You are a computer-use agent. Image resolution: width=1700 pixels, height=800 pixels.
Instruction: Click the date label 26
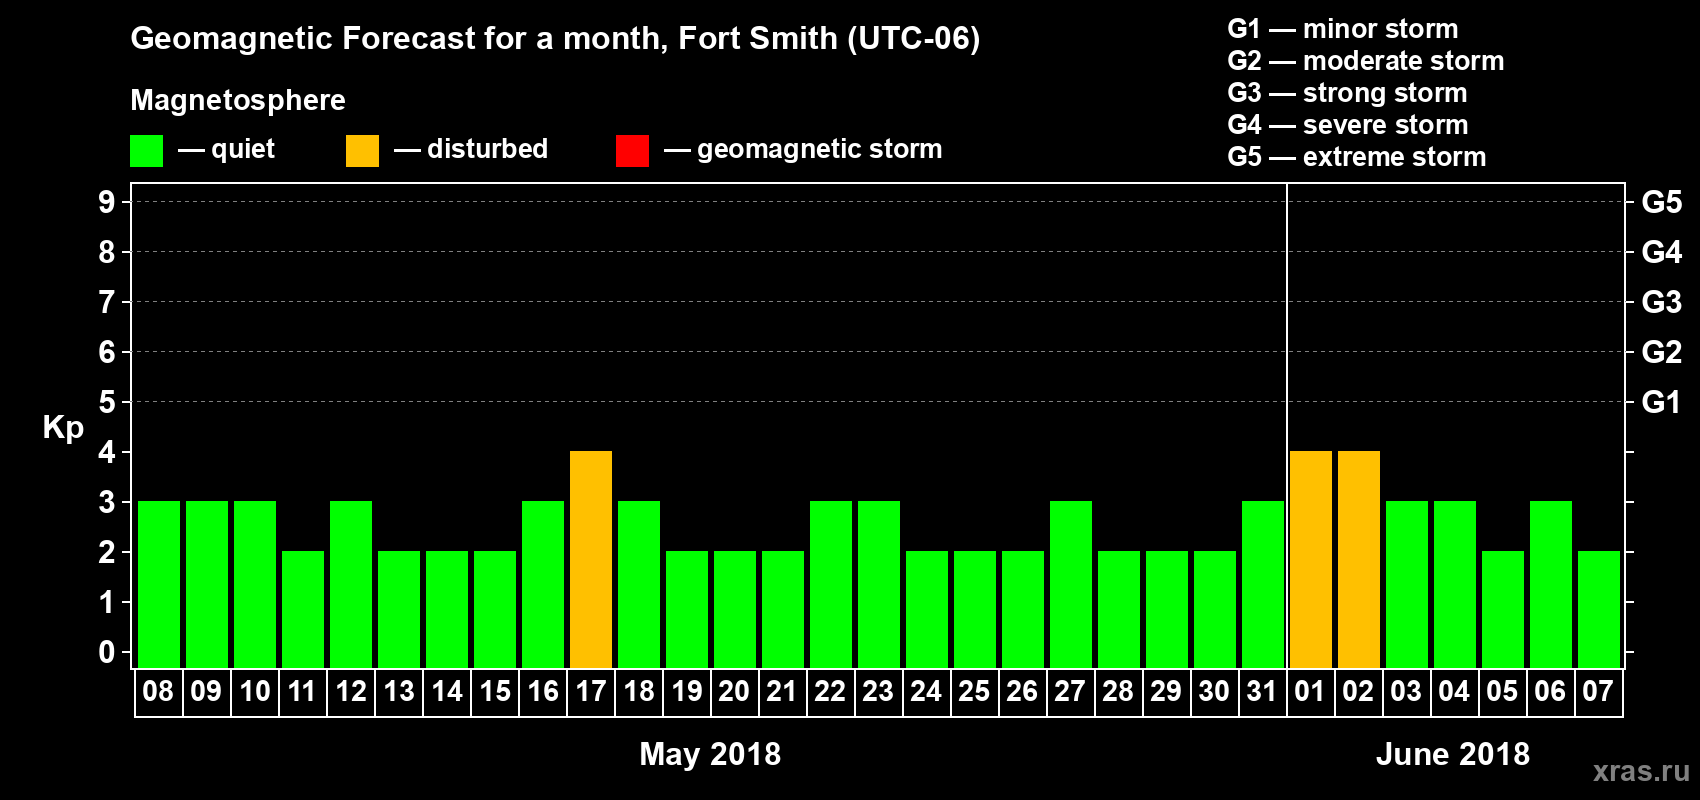[1022, 692]
